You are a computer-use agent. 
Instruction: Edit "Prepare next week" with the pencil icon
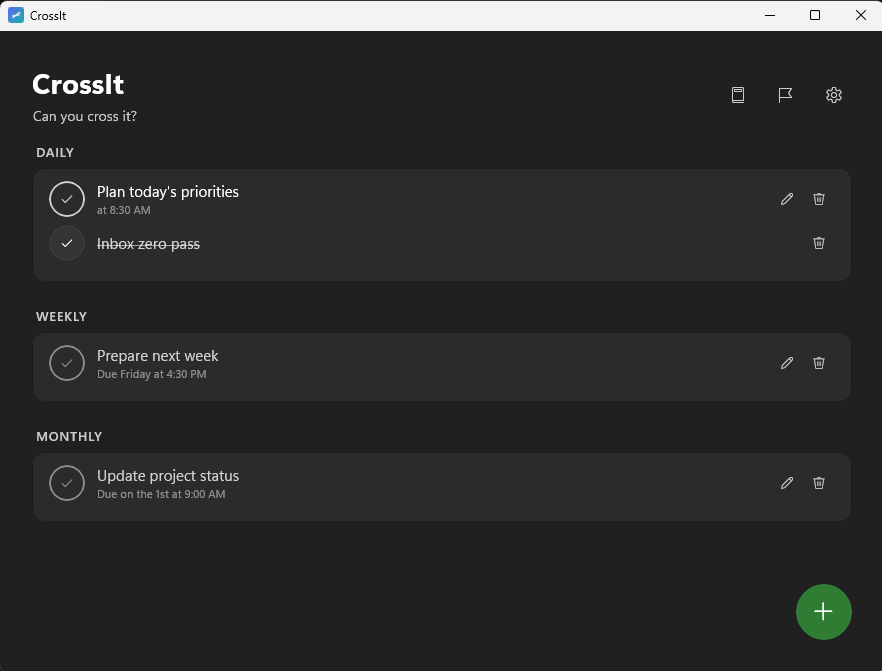point(787,363)
